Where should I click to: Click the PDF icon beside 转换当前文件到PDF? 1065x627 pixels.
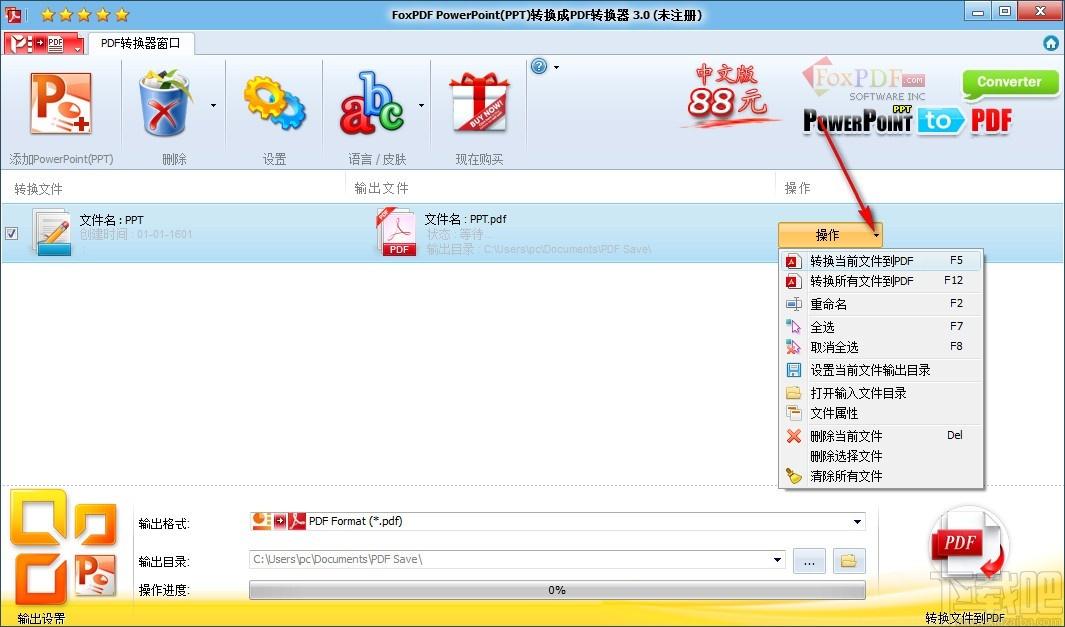[x=793, y=261]
